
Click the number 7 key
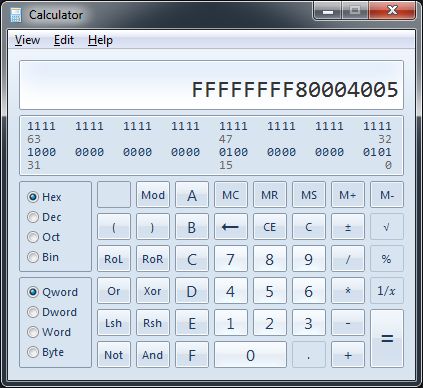[231, 259]
